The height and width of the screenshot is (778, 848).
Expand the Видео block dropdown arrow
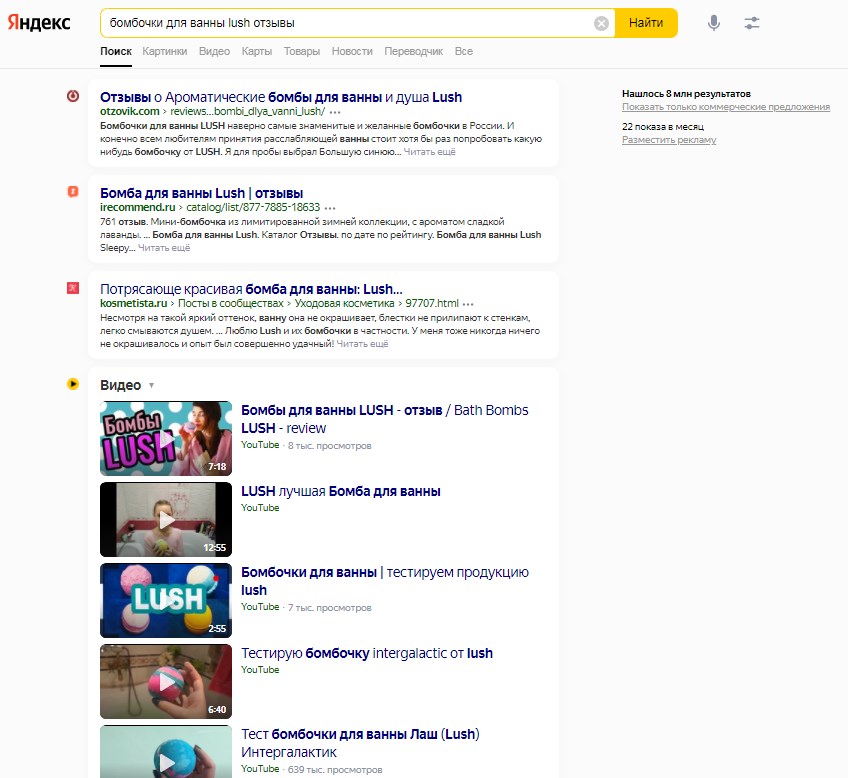pyautogui.click(x=151, y=385)
